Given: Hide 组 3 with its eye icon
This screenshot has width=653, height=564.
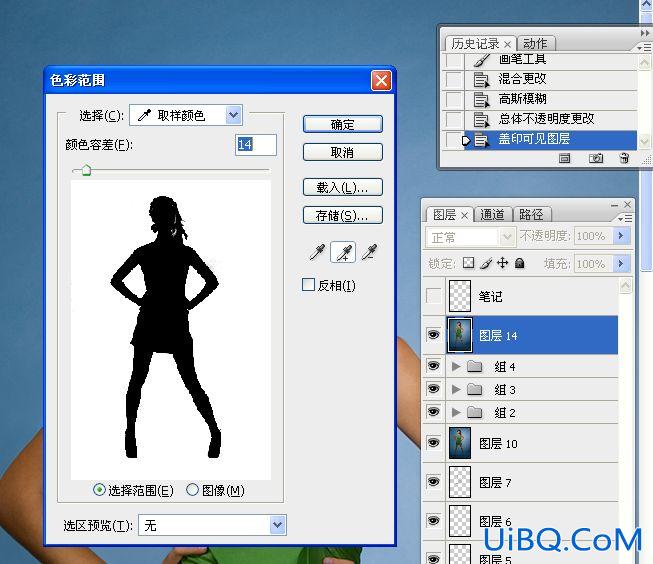Looking at the screenshot, I should 434,389.
